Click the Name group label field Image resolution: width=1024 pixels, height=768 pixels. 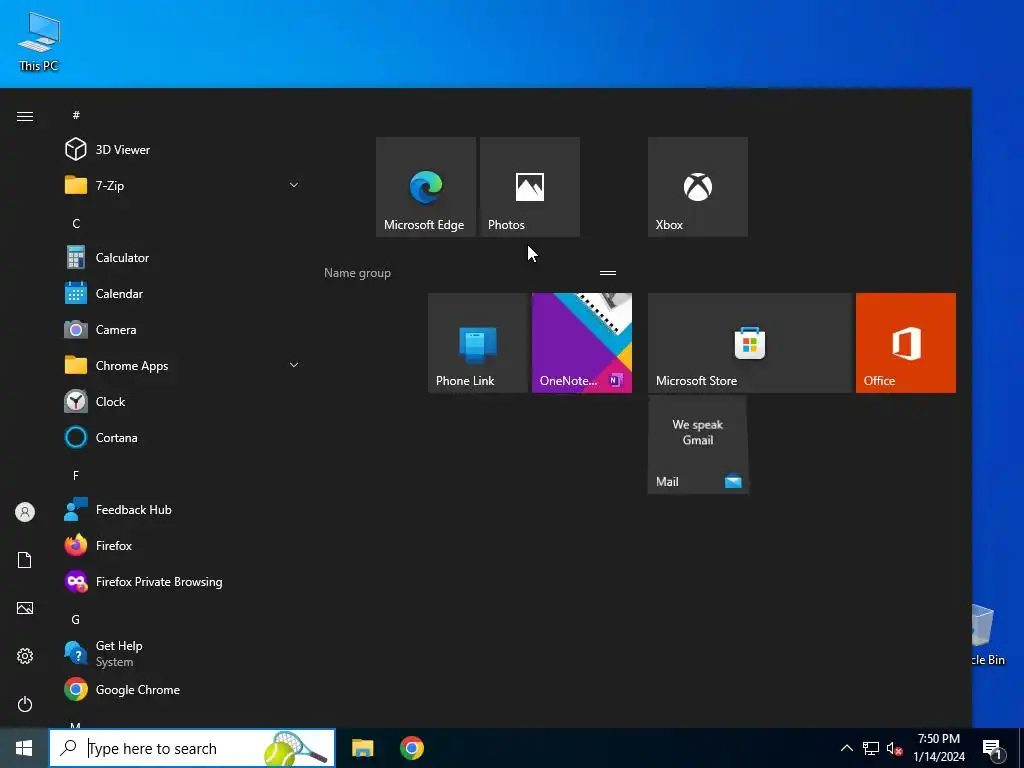(357, 273)
